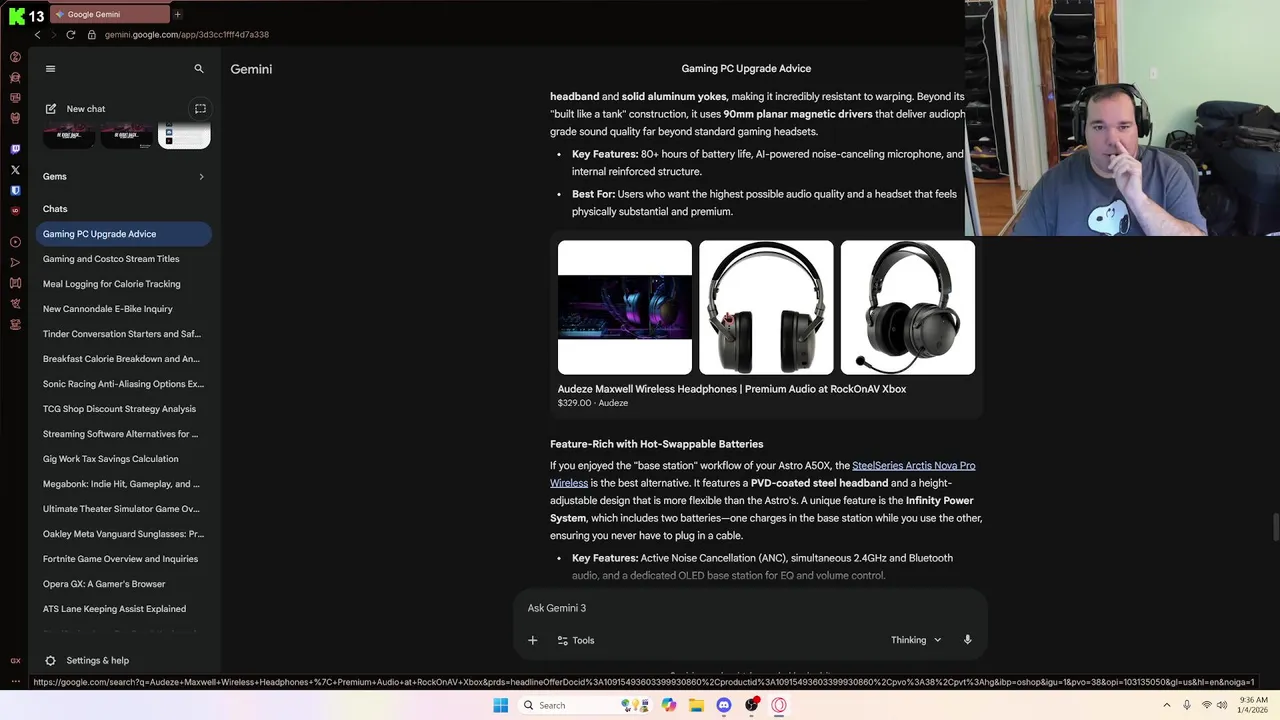This screenshot has height=720, width=1280.
Task: Open chat Opera GX: A Gamer's Browser
Action: [123, 584]
